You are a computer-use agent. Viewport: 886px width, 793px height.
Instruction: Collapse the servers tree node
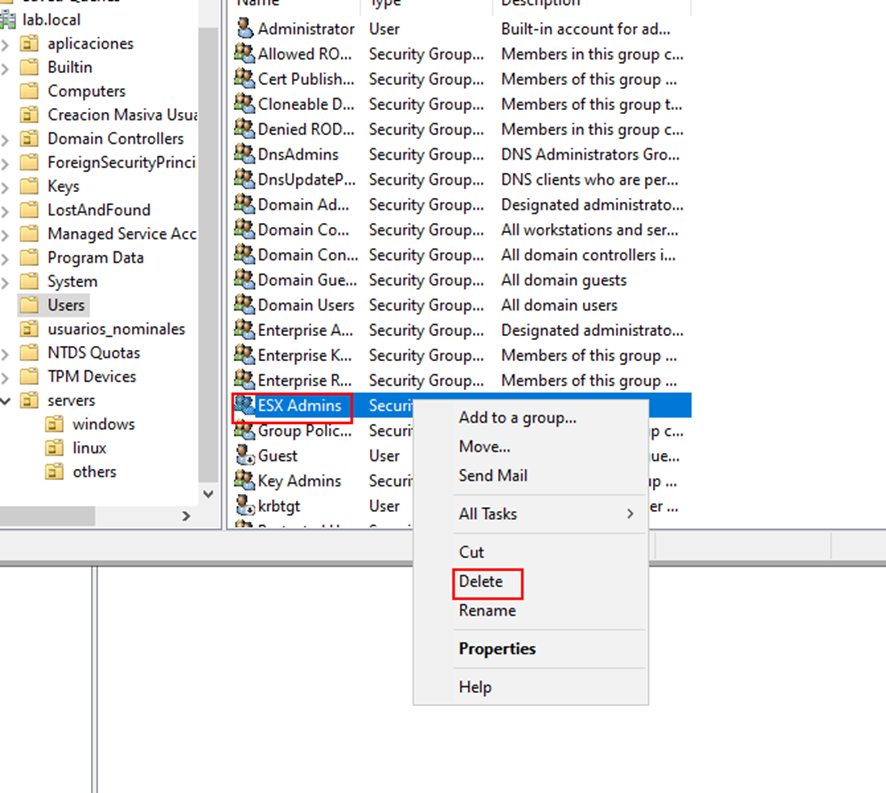(x=6, y=400)
